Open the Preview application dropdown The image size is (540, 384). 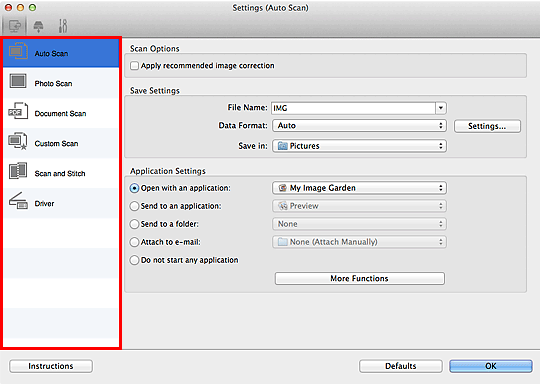(359, 206)
